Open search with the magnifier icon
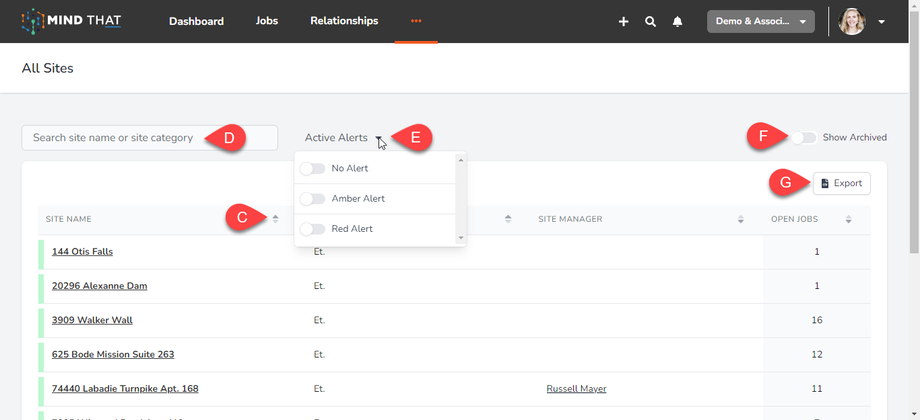The width and height of the screenshot is (920, 420). pyautogui.click(x=650, y=21)
